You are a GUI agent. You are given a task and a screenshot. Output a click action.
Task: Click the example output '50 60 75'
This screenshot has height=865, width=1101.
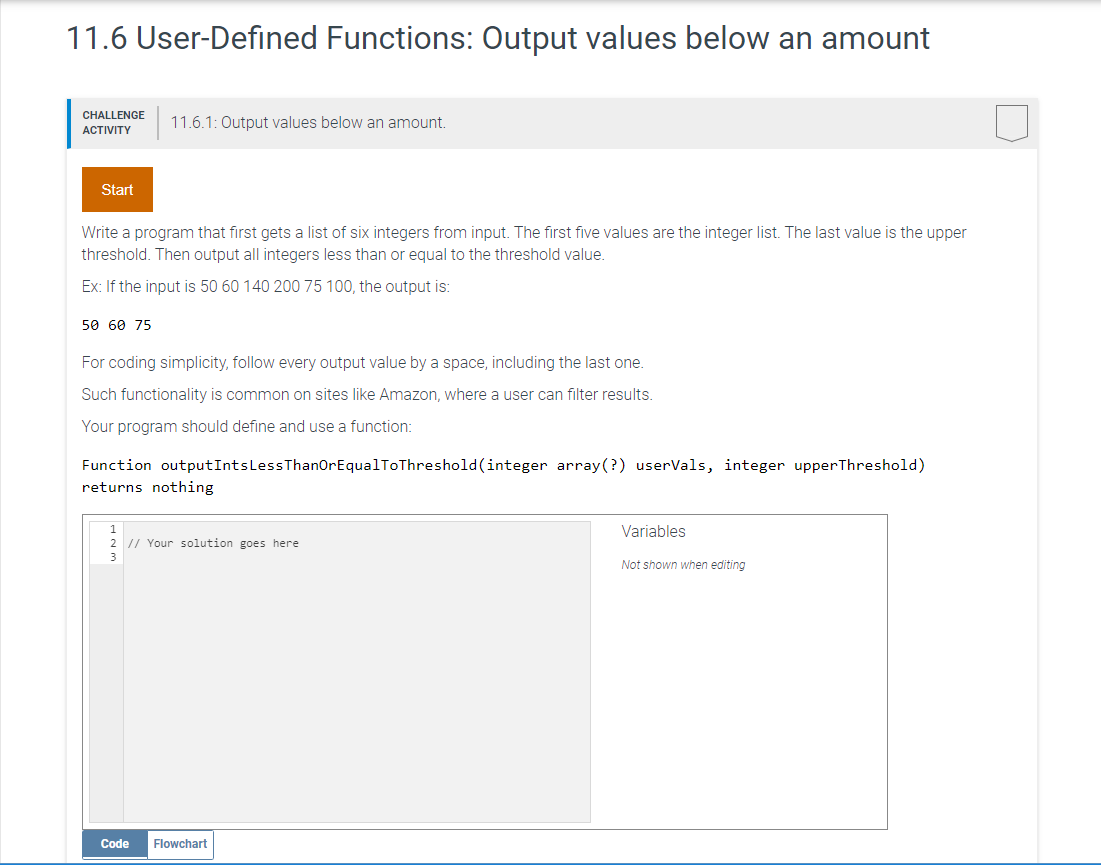coord(116,324)
